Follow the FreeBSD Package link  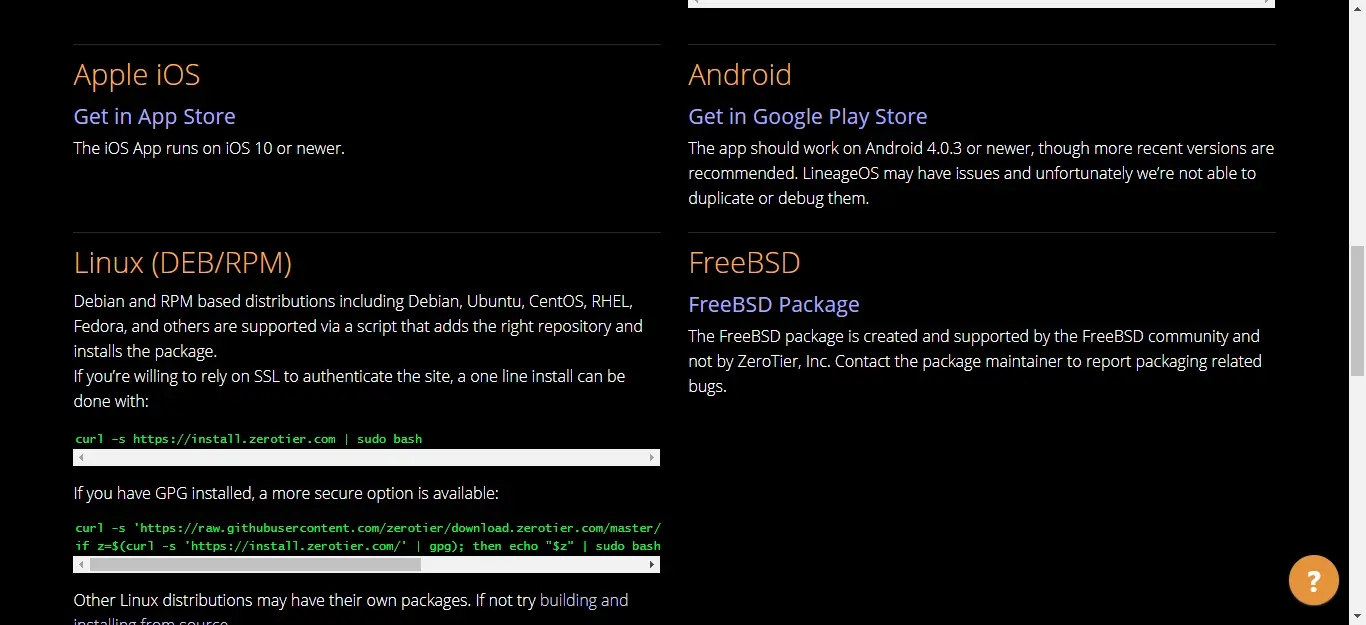pos(773,305)
